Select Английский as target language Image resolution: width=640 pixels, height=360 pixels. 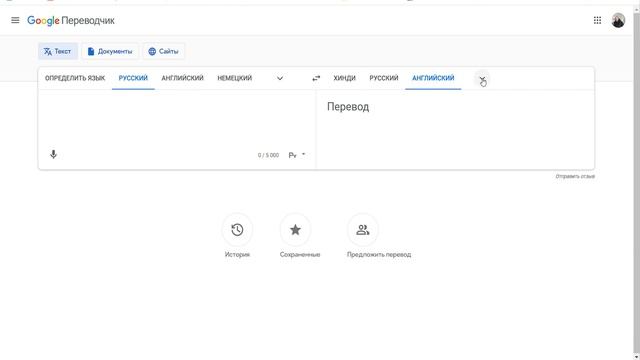(433, 78)
